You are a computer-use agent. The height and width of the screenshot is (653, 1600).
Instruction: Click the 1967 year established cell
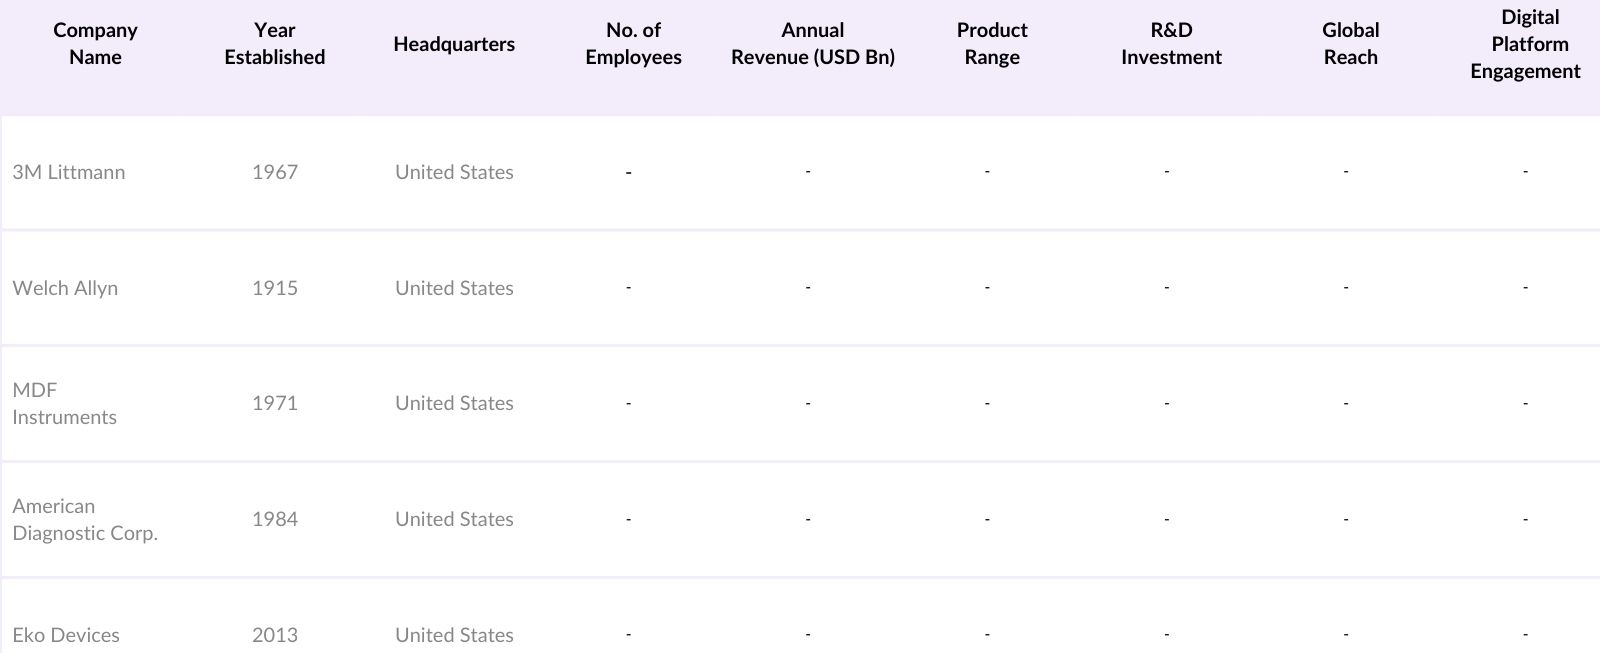click(275, 172)
